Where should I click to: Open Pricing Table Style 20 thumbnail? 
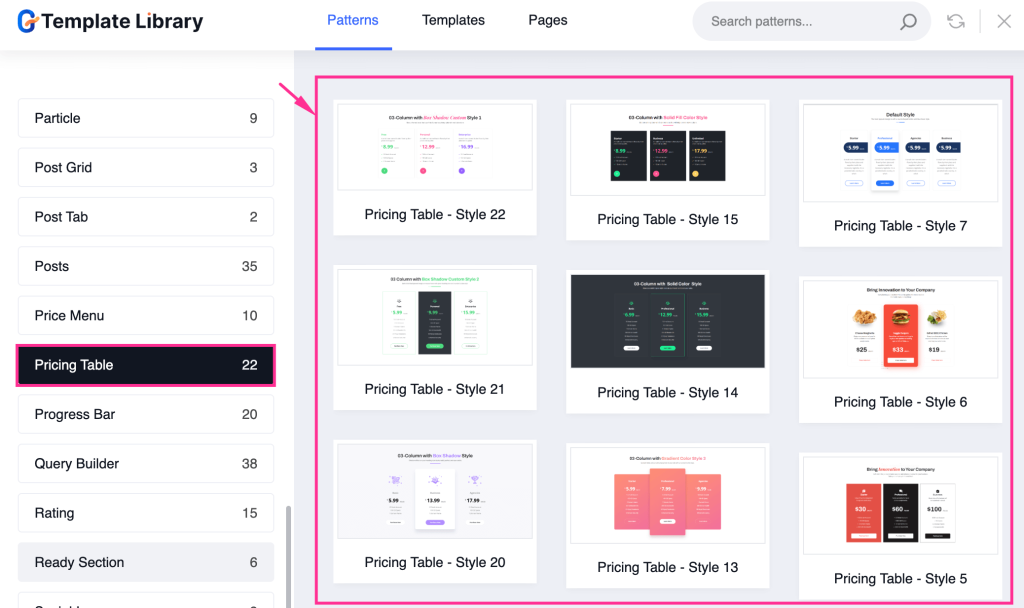435,491
